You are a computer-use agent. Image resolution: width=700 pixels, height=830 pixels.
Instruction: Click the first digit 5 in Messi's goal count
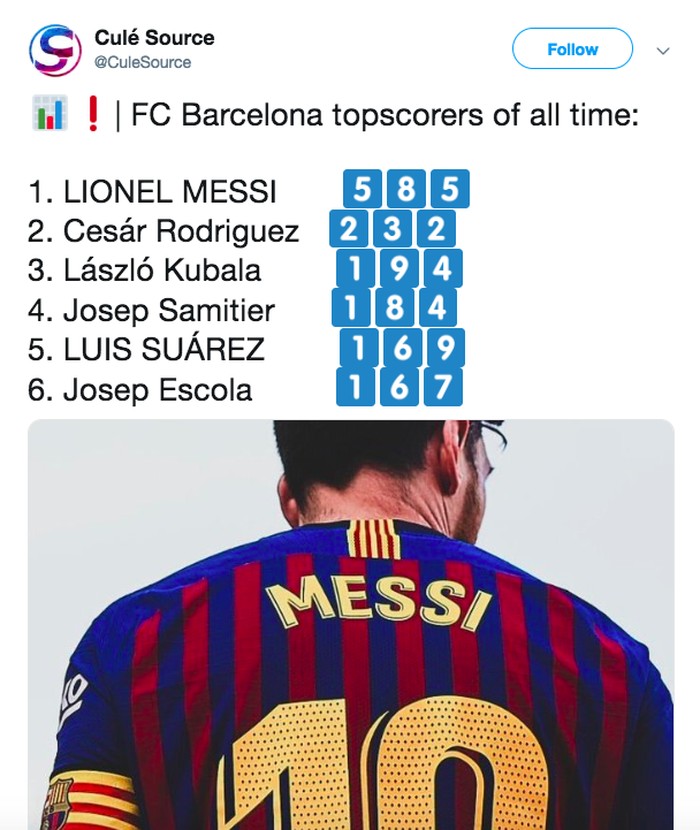coord(361,189)
